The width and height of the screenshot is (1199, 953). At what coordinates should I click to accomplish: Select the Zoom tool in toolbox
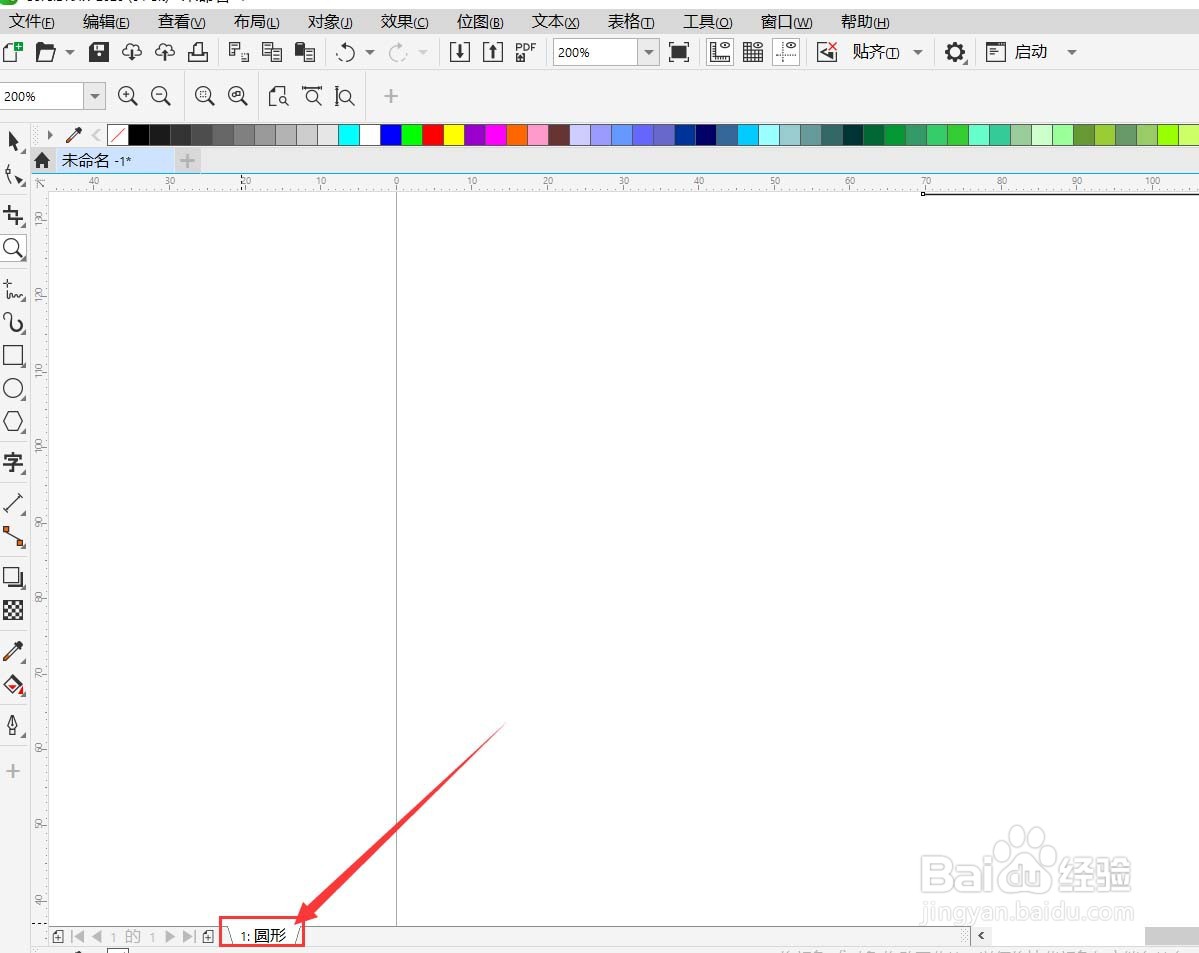(14, 248)
